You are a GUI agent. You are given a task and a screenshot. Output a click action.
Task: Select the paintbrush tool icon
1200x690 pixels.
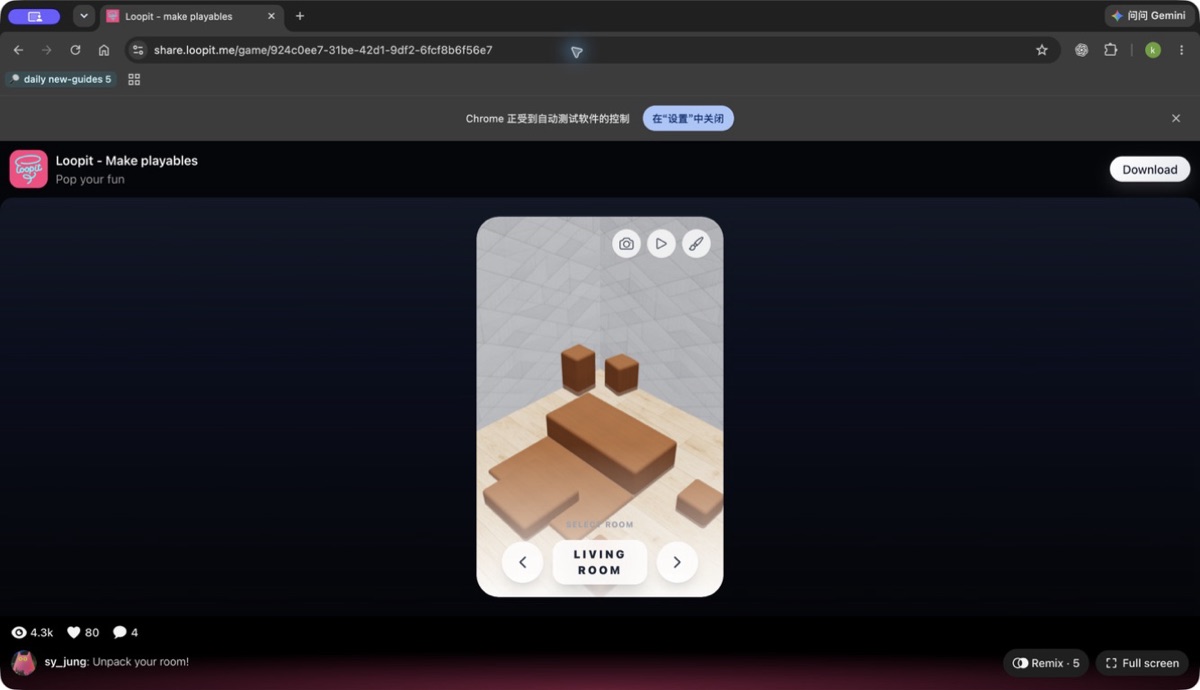pyautogui.click(x=696, y=244)
